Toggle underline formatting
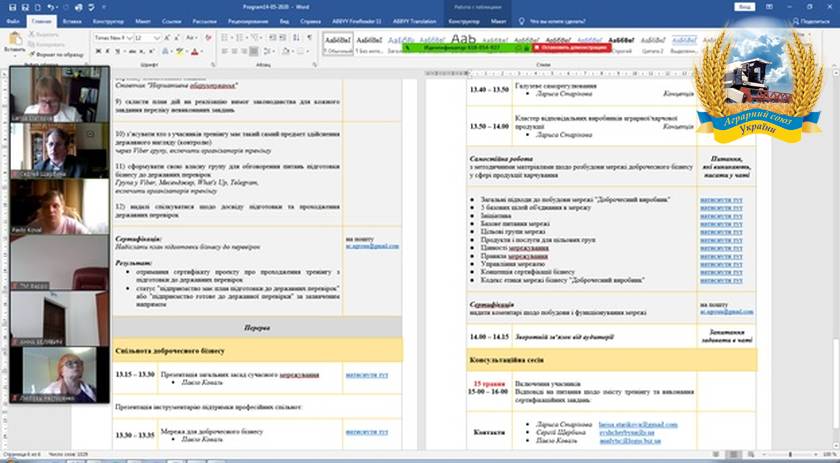 pos(117,51)
